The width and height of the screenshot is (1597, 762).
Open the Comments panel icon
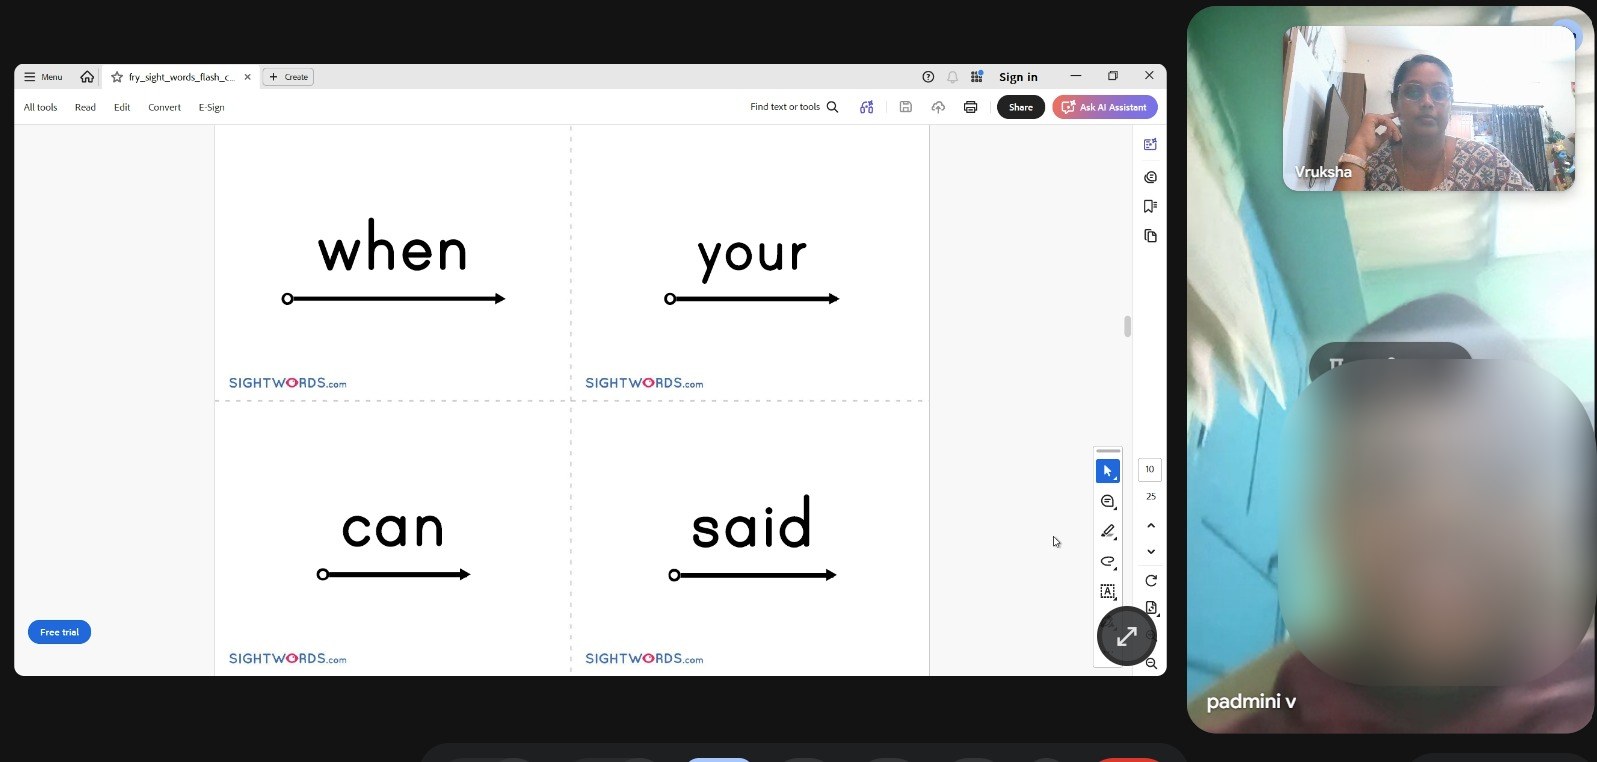(x=1150, y=177)
